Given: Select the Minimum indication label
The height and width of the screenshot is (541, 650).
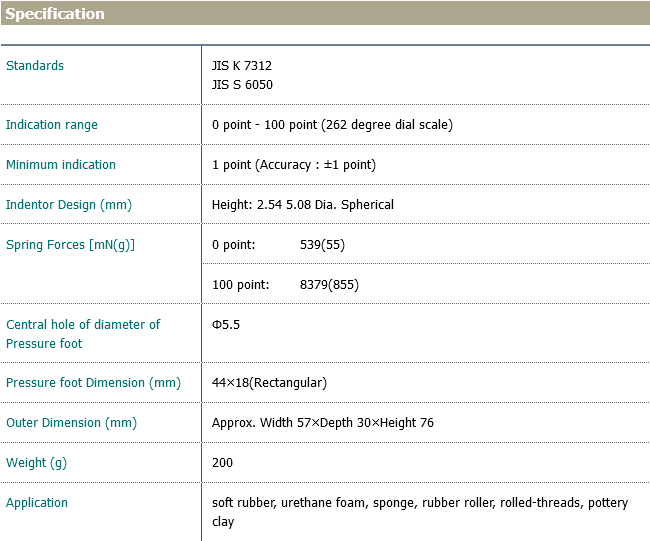Looking at the screenshot, I should 61,165.
